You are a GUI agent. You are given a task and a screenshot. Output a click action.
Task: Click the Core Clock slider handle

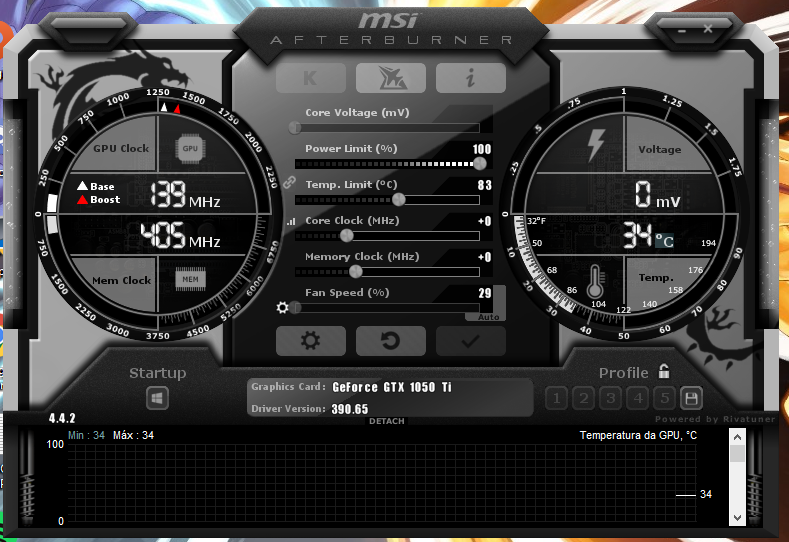click(x=346, y=236)
